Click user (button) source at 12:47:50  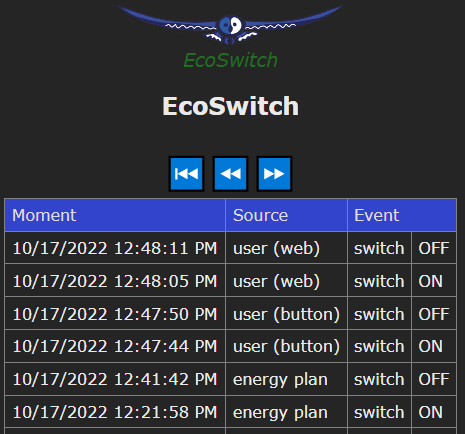(x=286, y=314)
